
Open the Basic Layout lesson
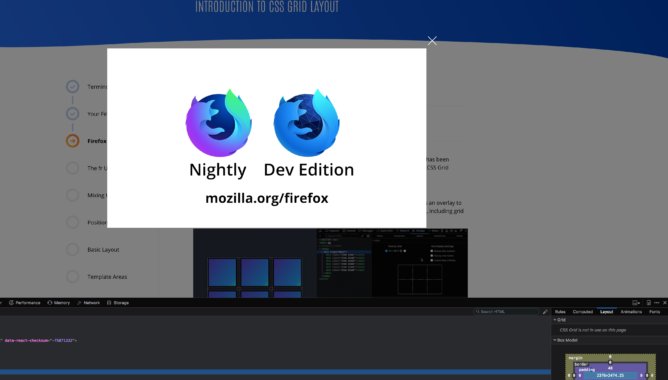[103, 250]
